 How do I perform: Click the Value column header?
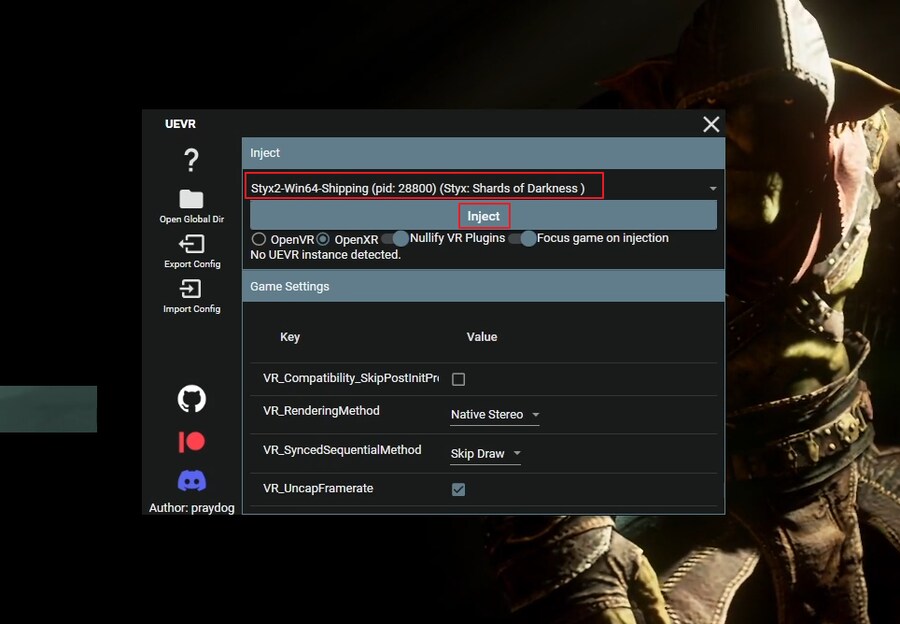tap(482, 337)
